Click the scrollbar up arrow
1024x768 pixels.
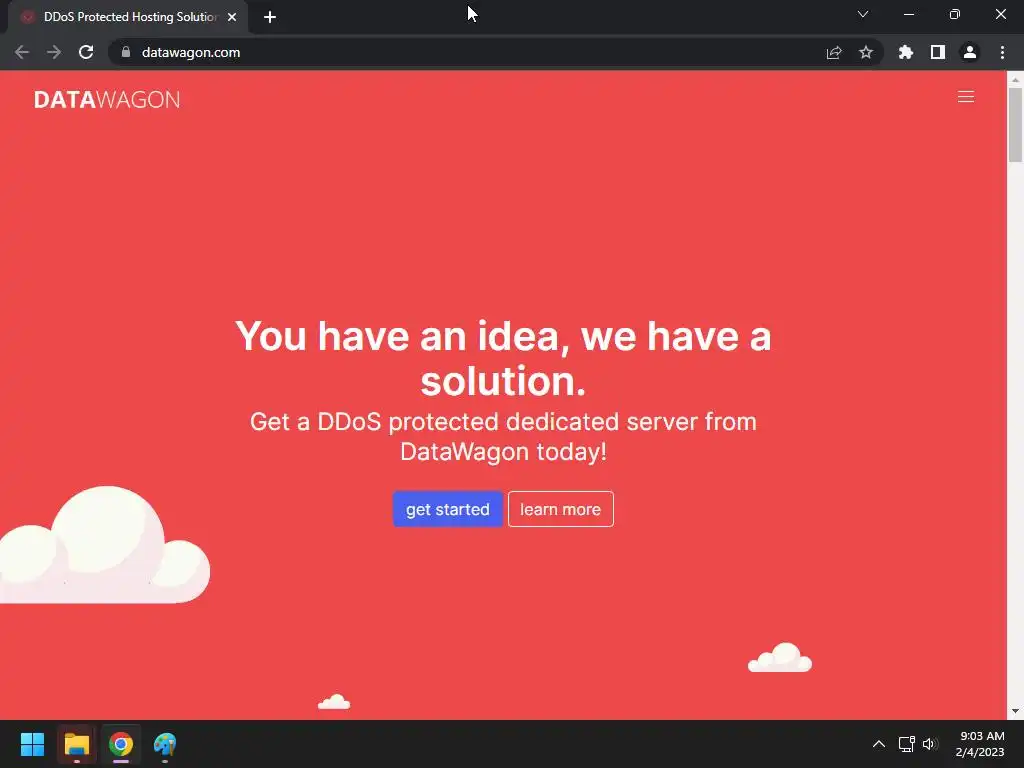coord(1015,79)
